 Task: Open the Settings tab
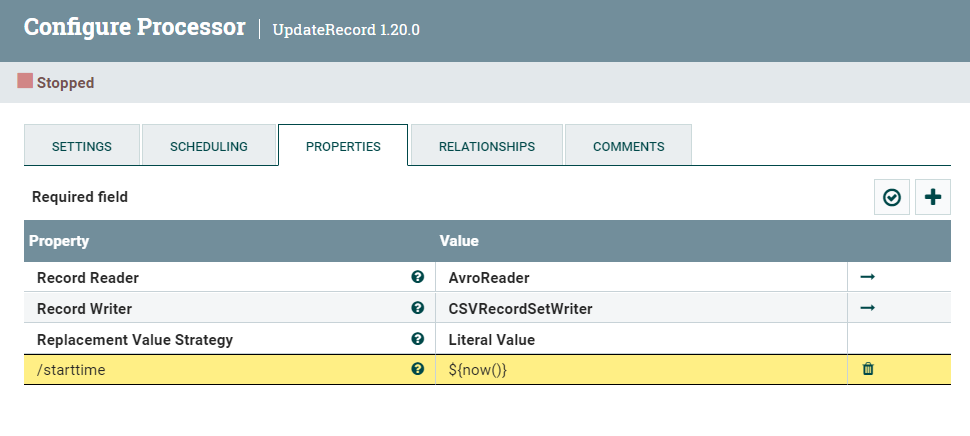pyautogui.click(x=82, y=146)
